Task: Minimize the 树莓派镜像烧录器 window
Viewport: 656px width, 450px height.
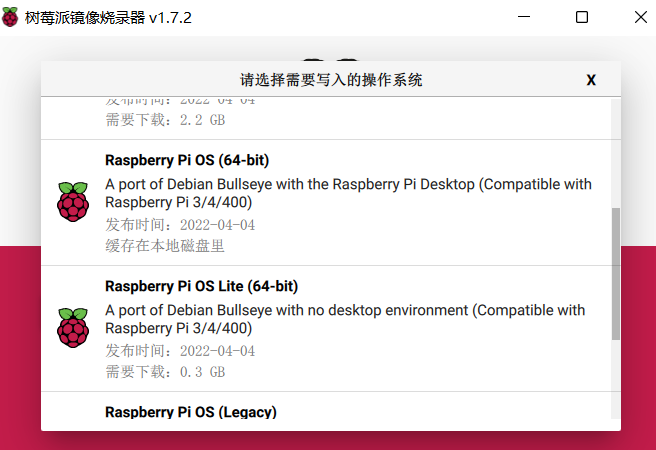Action: (x=524, y=17)
